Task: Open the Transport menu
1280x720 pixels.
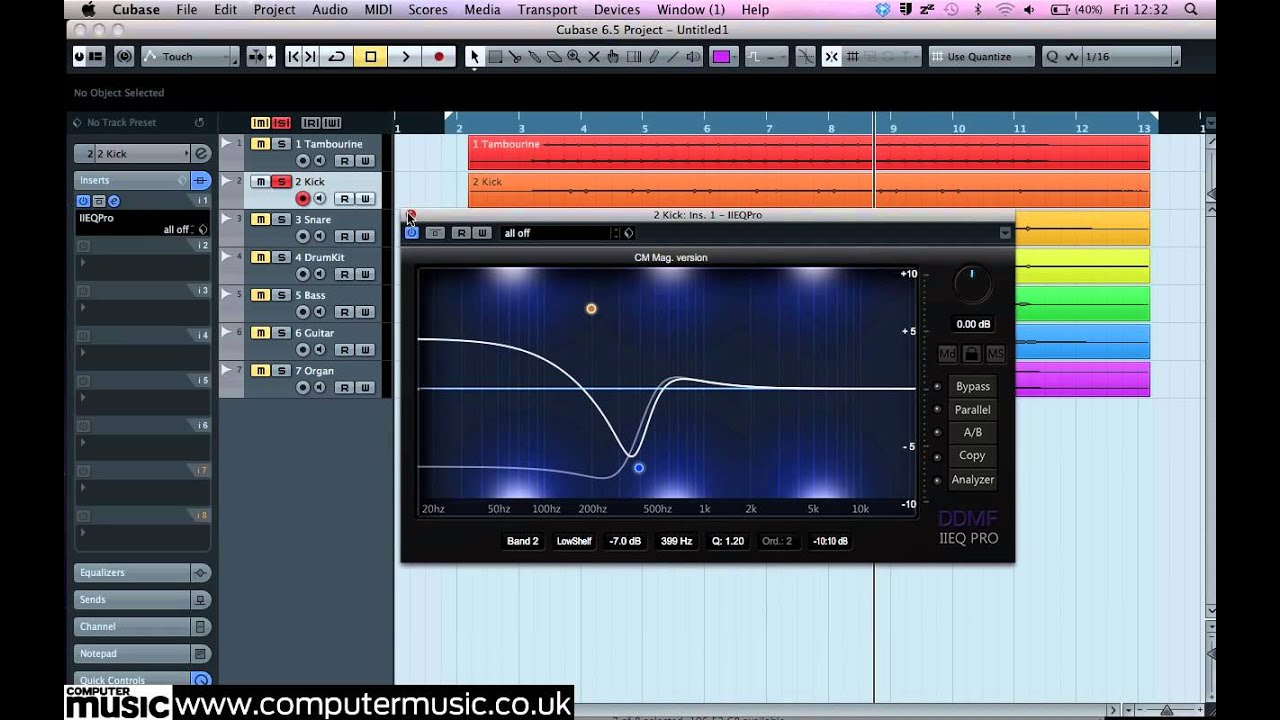Action: [x=547, y=9]
